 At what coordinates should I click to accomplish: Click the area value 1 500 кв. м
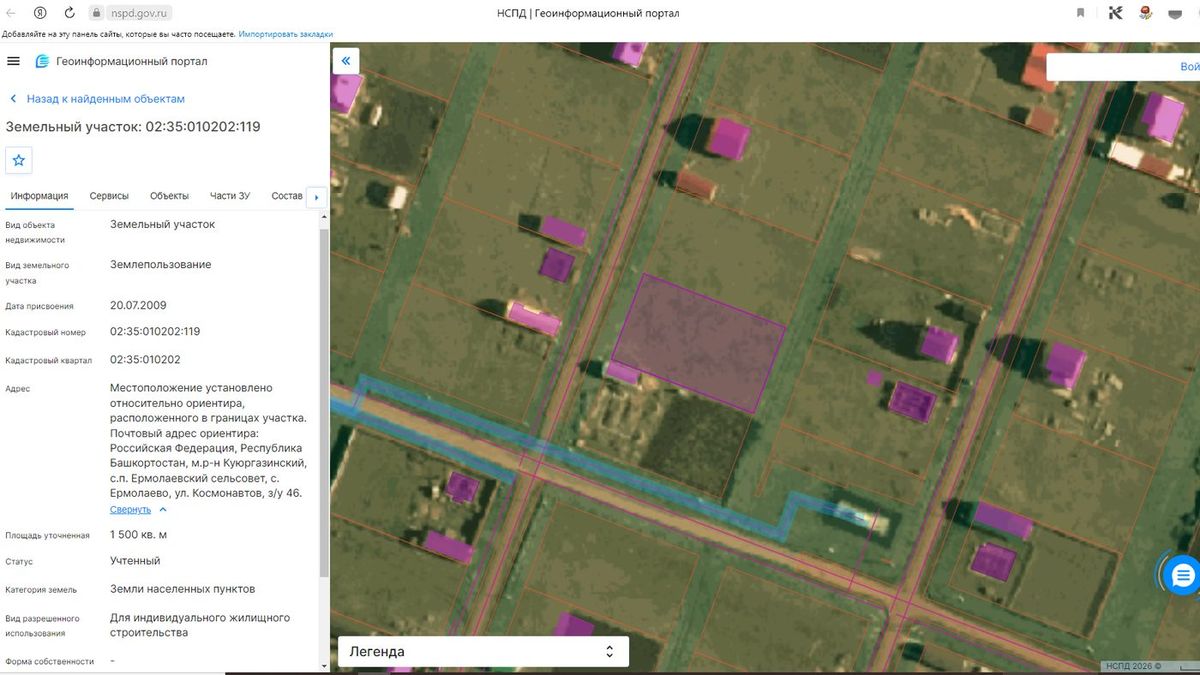click(x=139, y=535)
